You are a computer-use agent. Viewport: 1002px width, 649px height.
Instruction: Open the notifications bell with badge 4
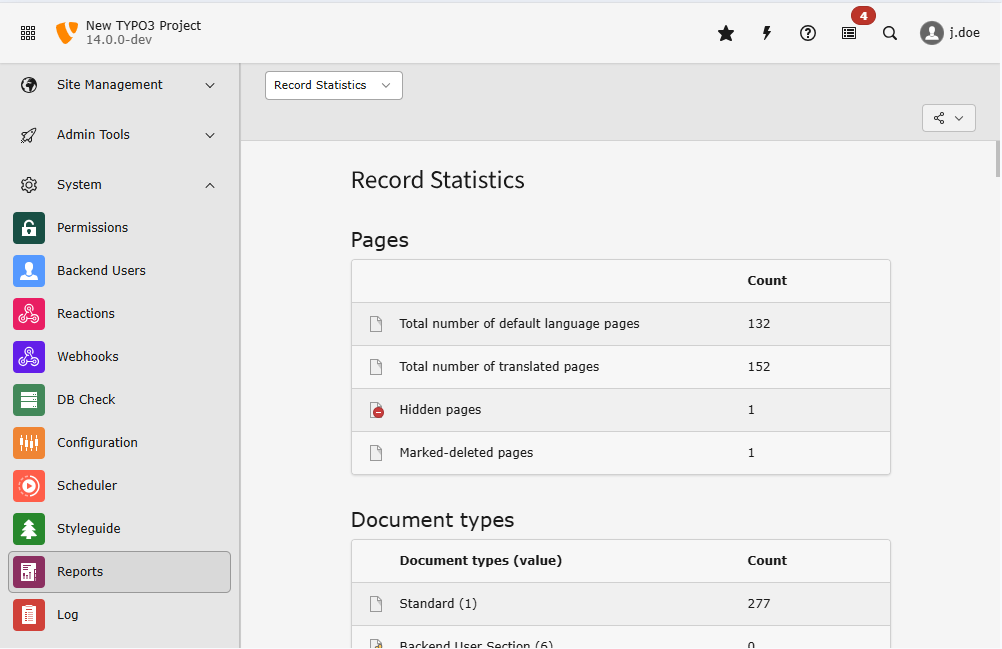coord(849,33)
